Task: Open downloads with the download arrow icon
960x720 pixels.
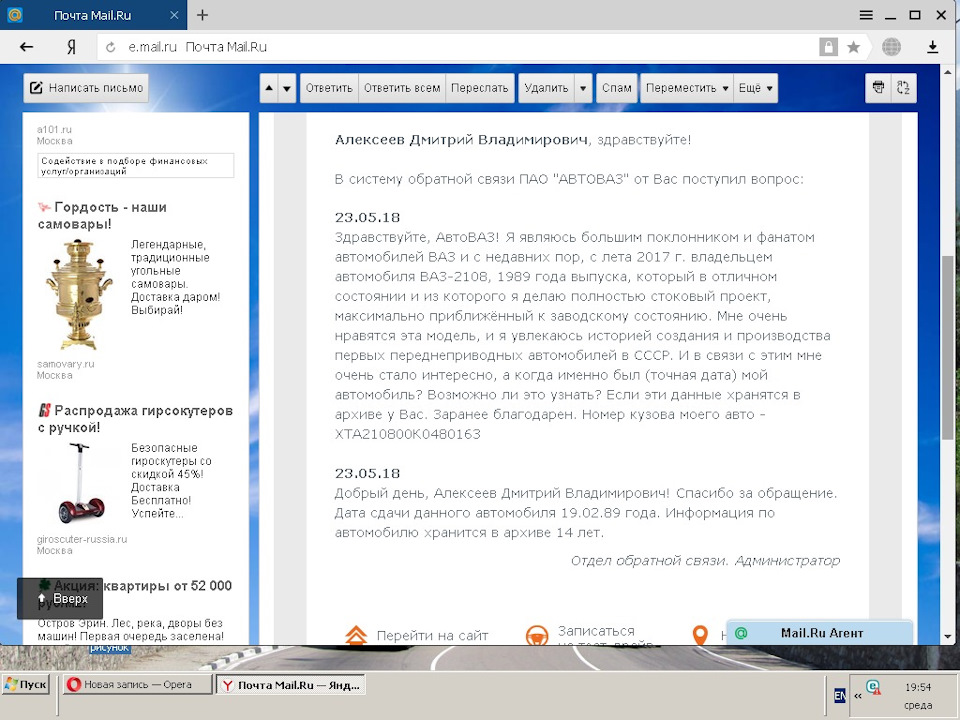Action: tap(932, 47)
